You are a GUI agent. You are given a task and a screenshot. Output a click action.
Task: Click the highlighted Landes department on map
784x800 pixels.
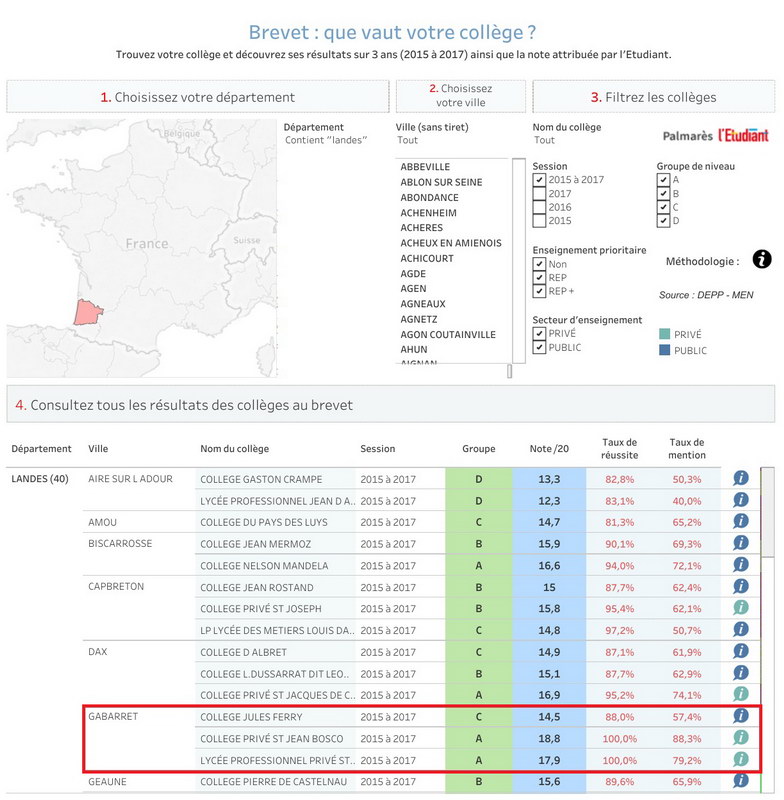point(87,312)
